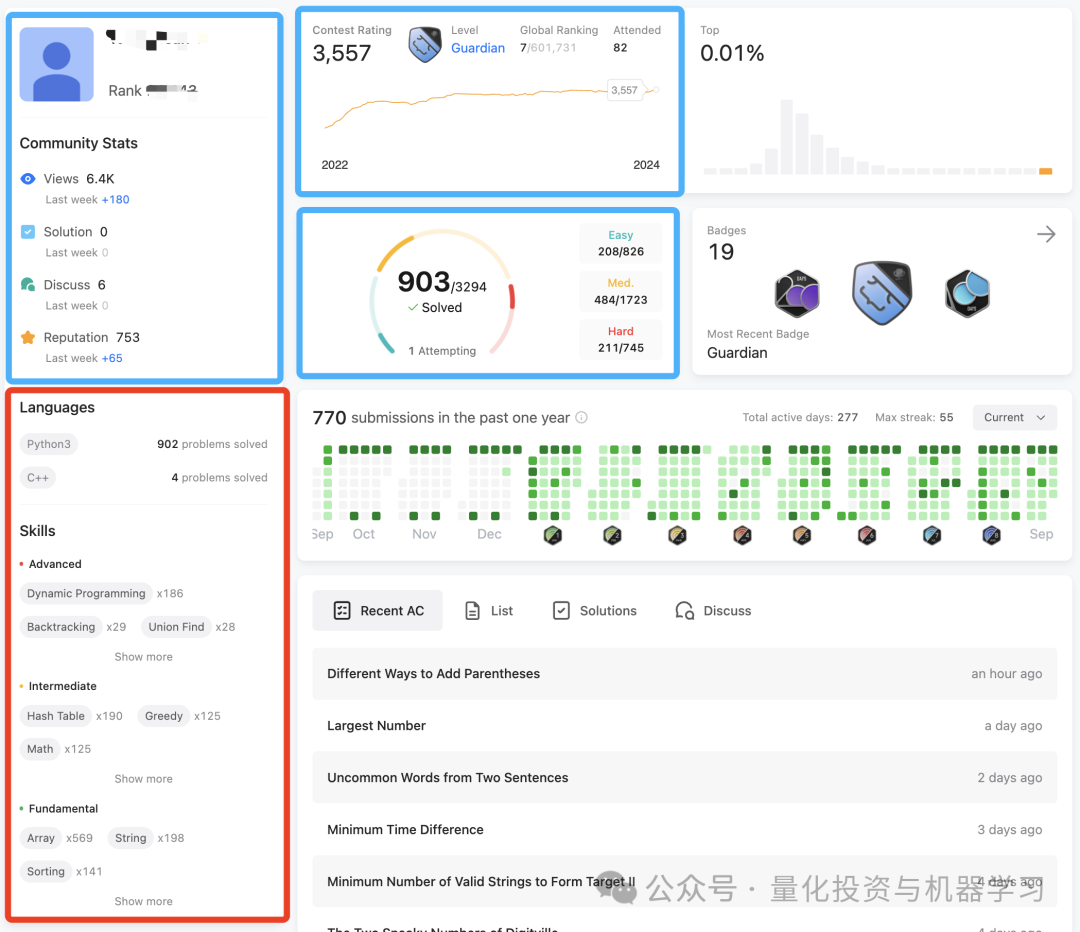Click the monthly badge numbered 4

coord(742,535)
